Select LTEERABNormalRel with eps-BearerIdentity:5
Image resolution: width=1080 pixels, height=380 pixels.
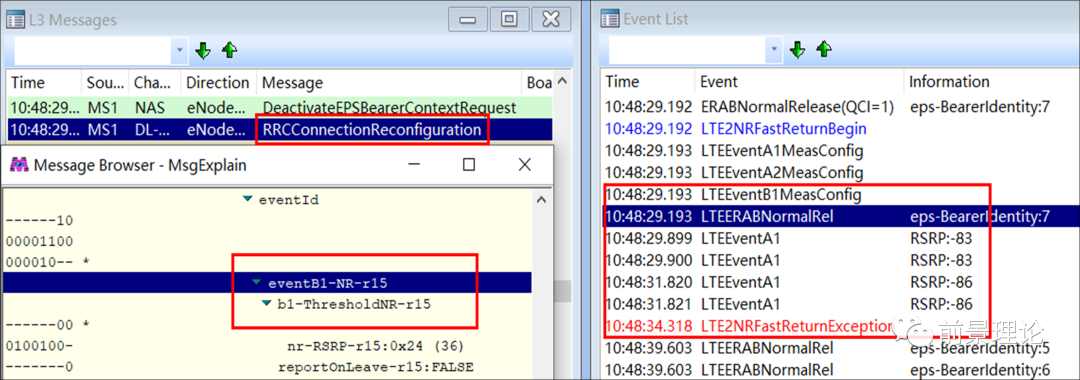pos(840,348)
